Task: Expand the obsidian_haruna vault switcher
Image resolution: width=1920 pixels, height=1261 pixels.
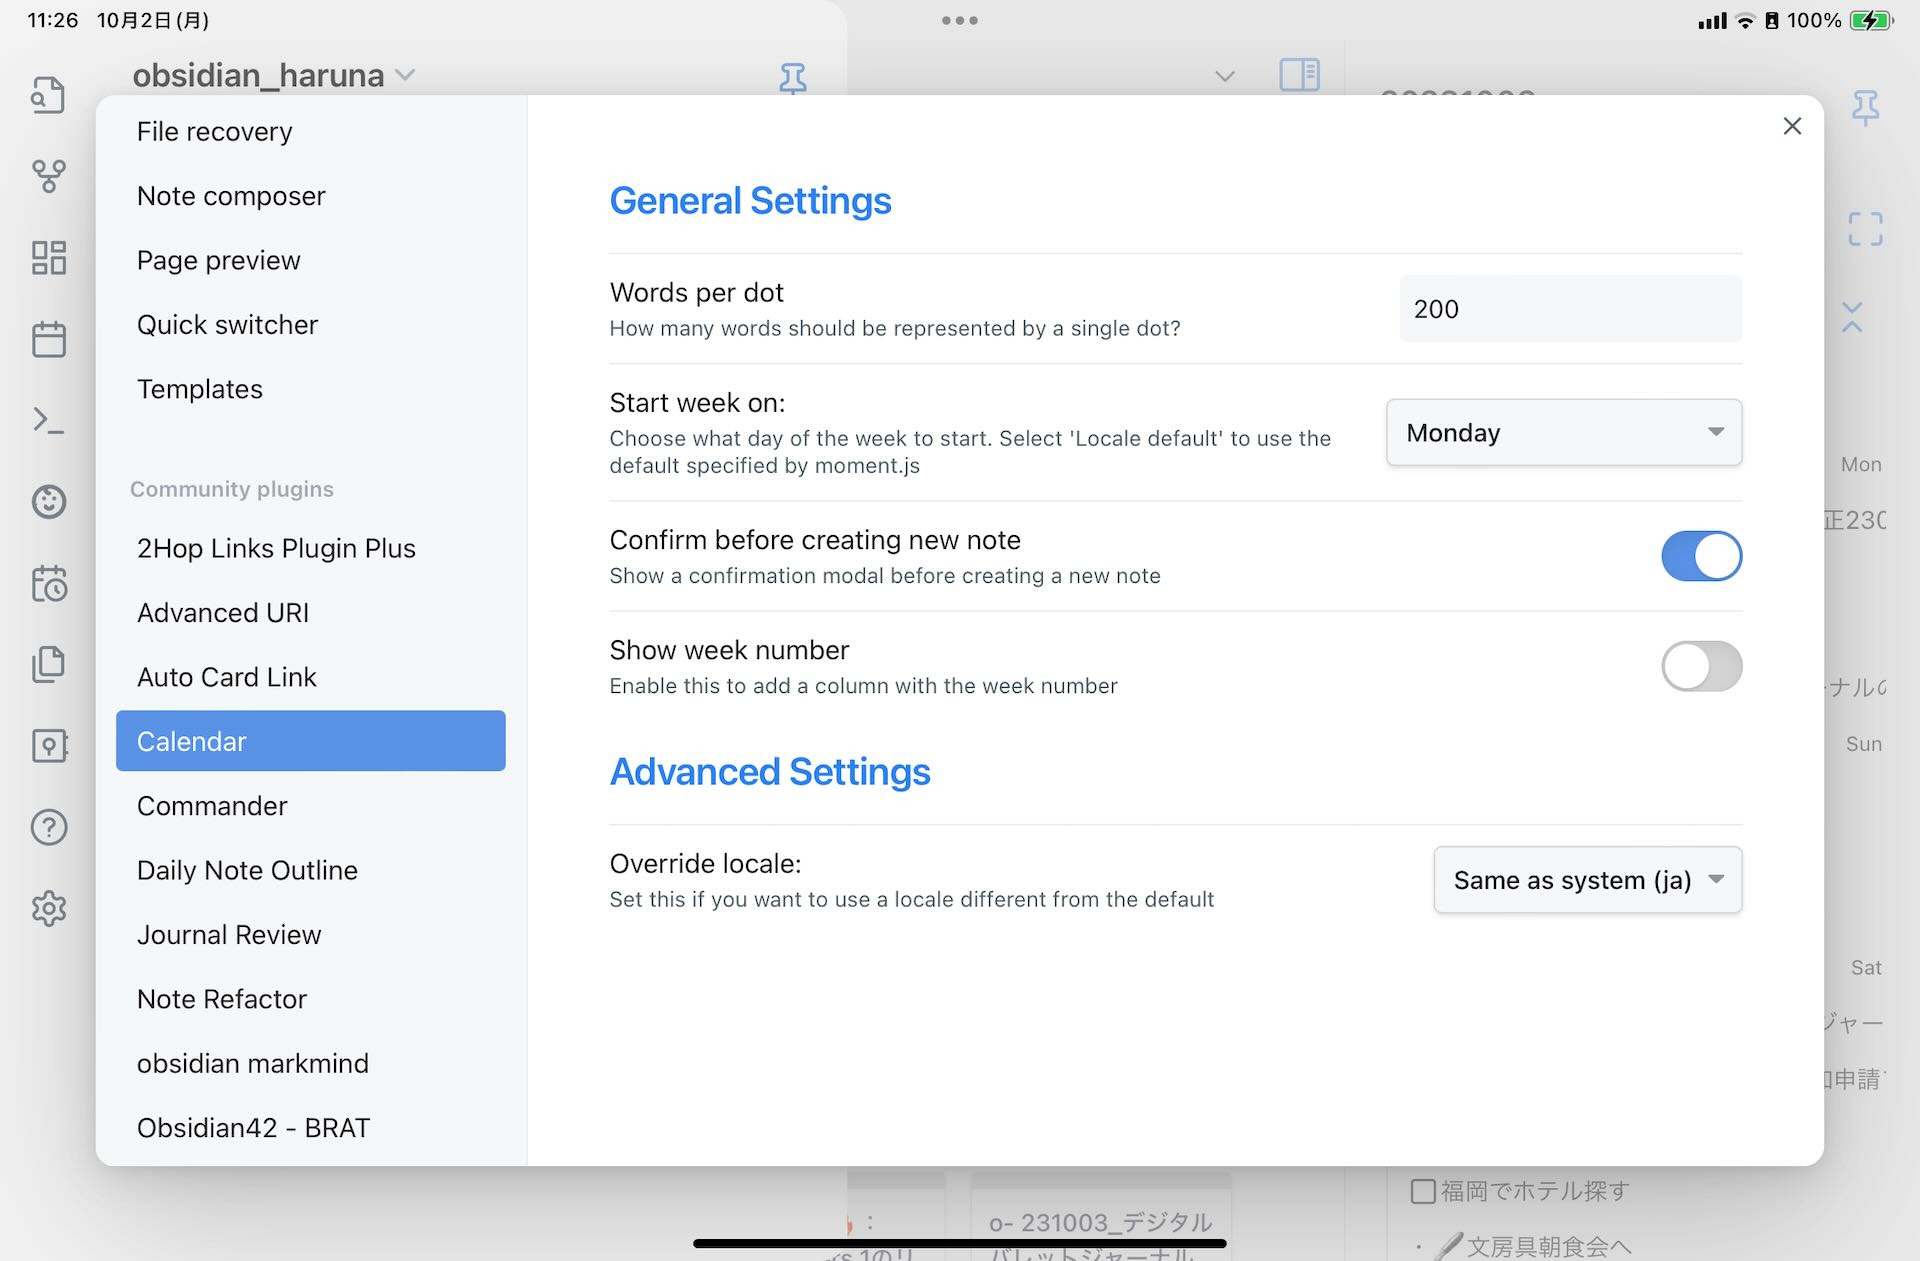Action: 273,75
